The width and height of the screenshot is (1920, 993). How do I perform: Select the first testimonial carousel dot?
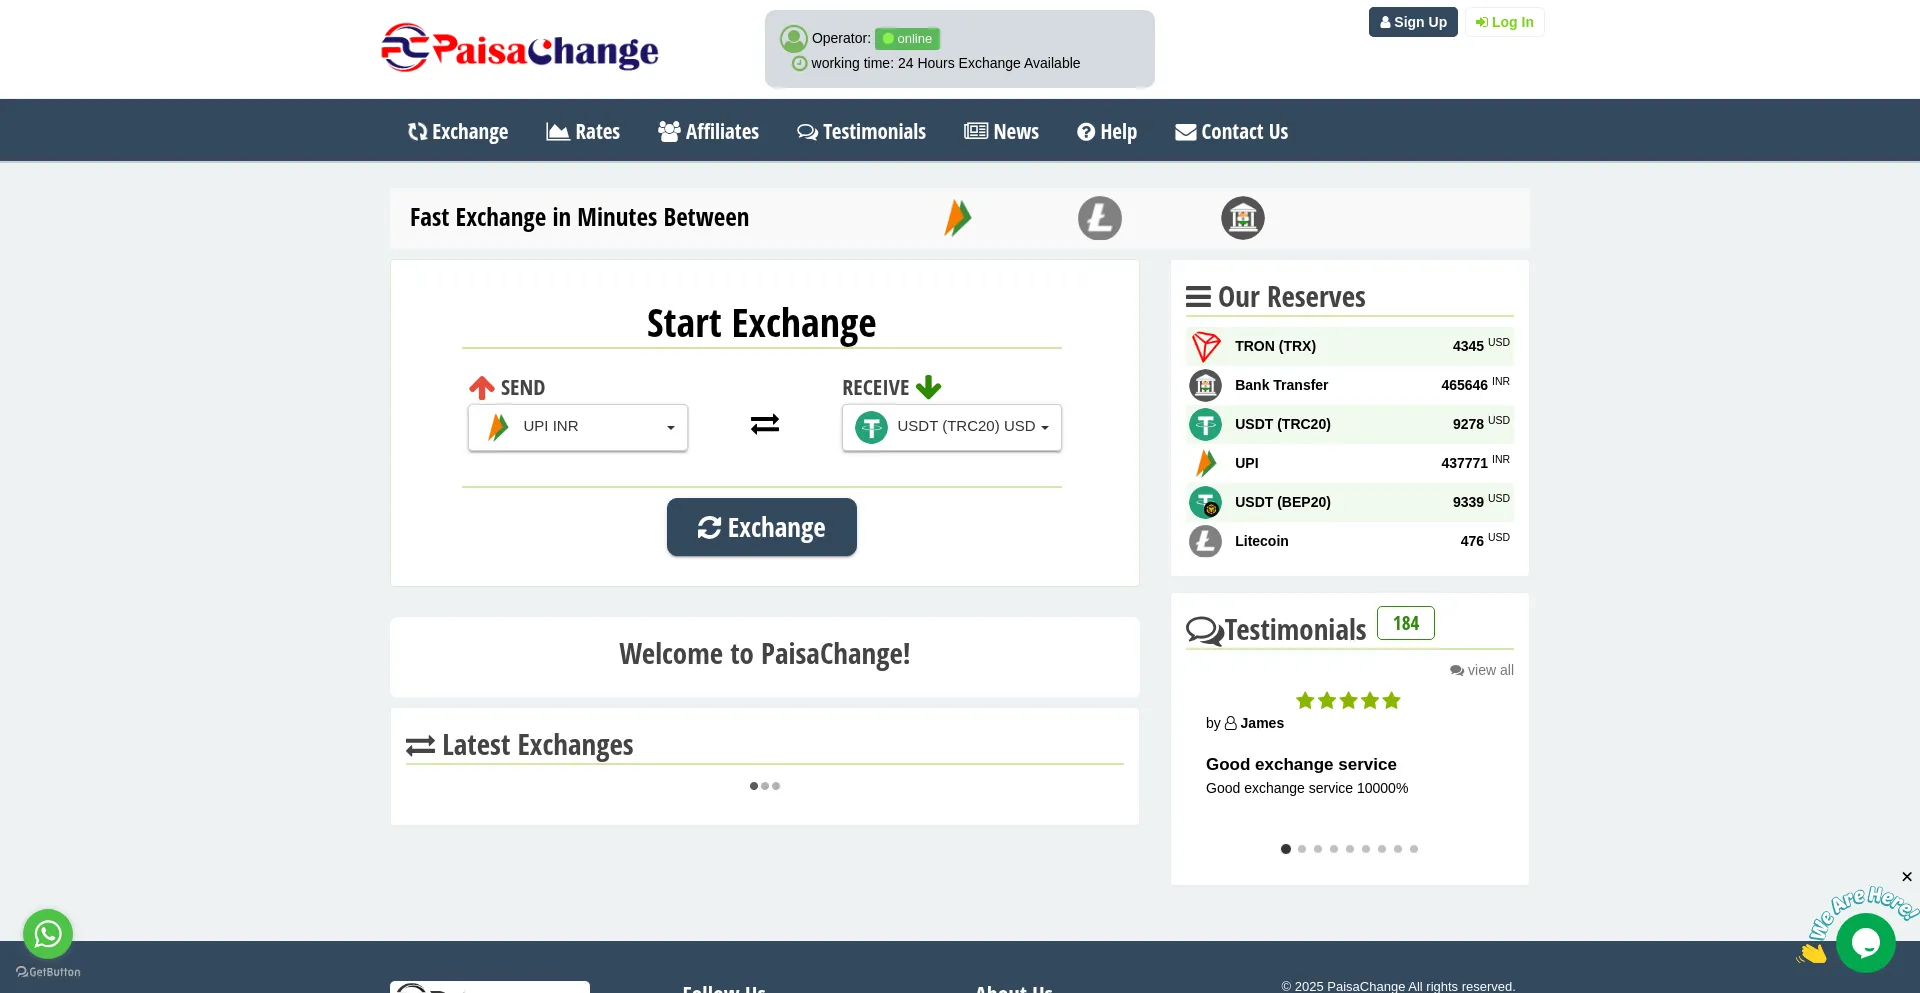pos(1286,849)
